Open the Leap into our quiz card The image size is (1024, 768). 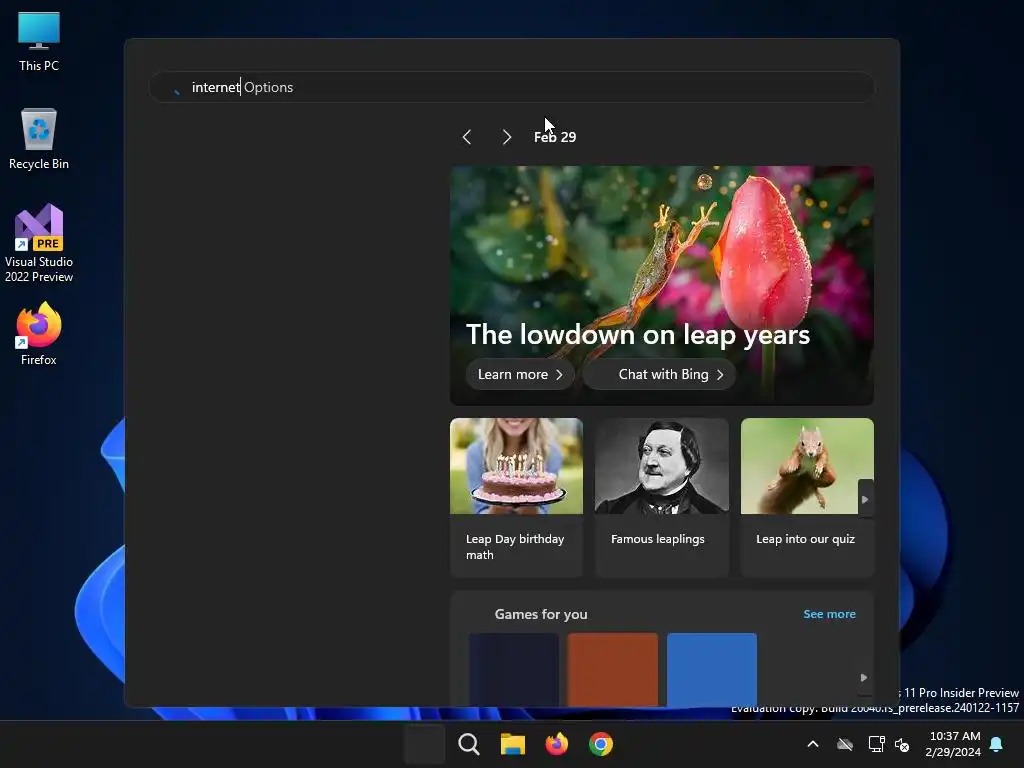click(807, 498)
